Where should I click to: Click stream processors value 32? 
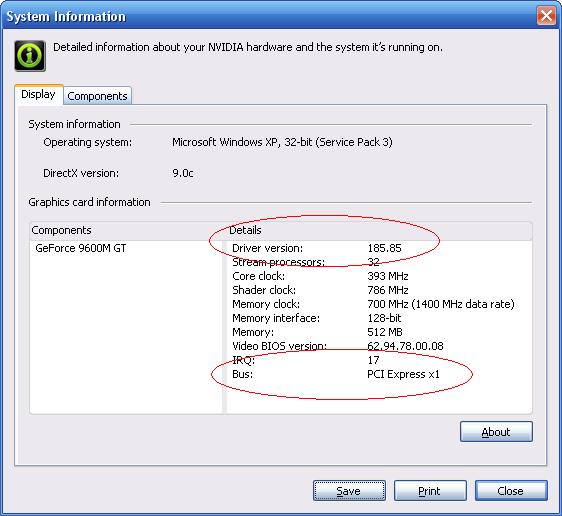pyautogui.click(x=373, y=262)
